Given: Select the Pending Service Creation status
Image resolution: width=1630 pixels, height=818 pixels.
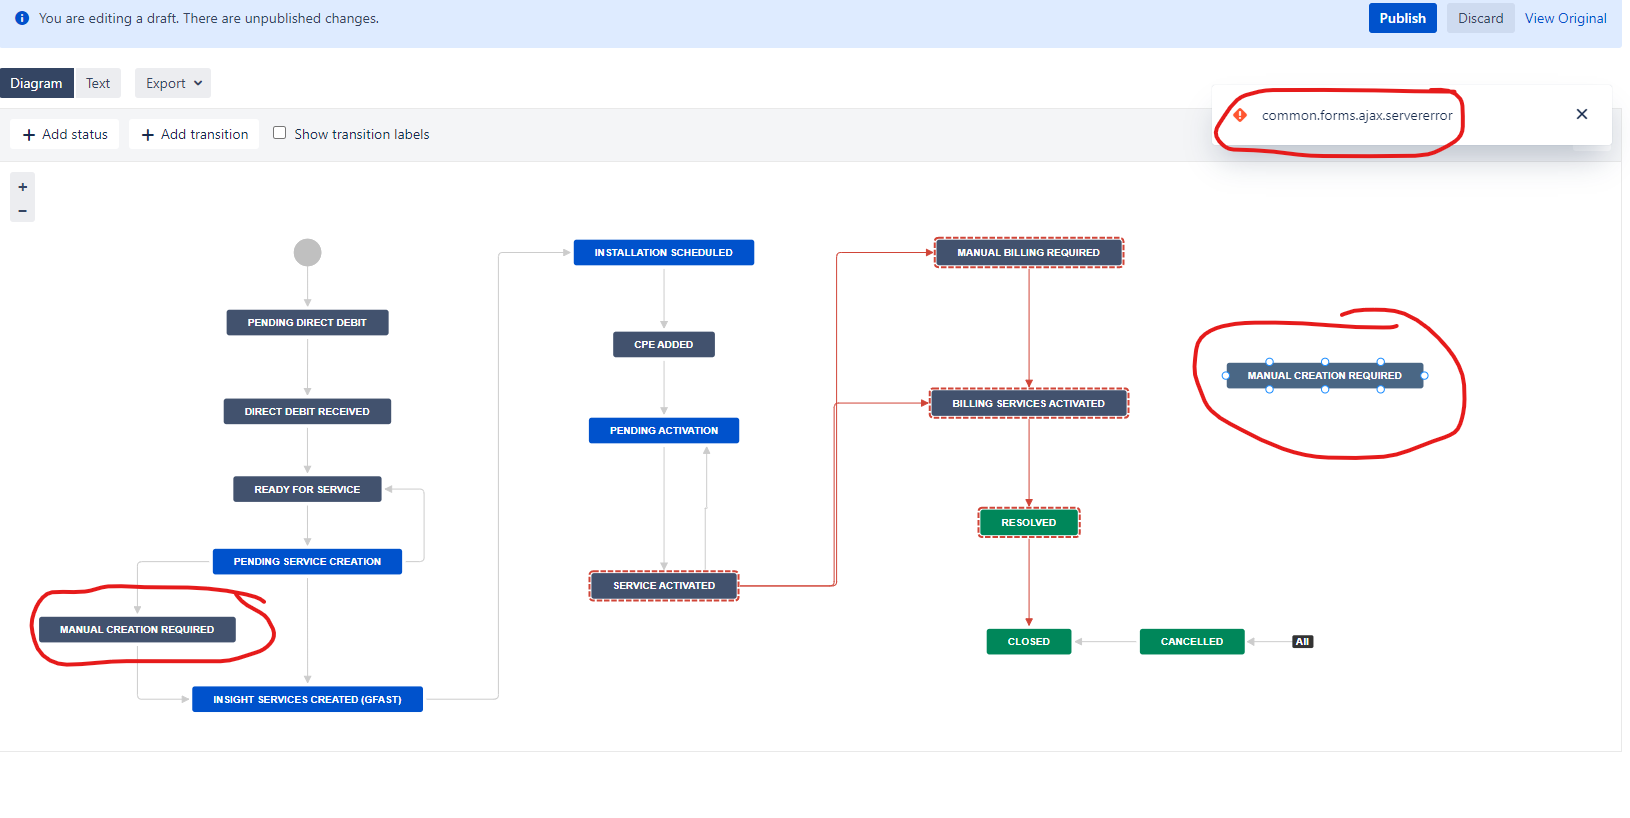Looking at the screenshot, I should 307,561.
